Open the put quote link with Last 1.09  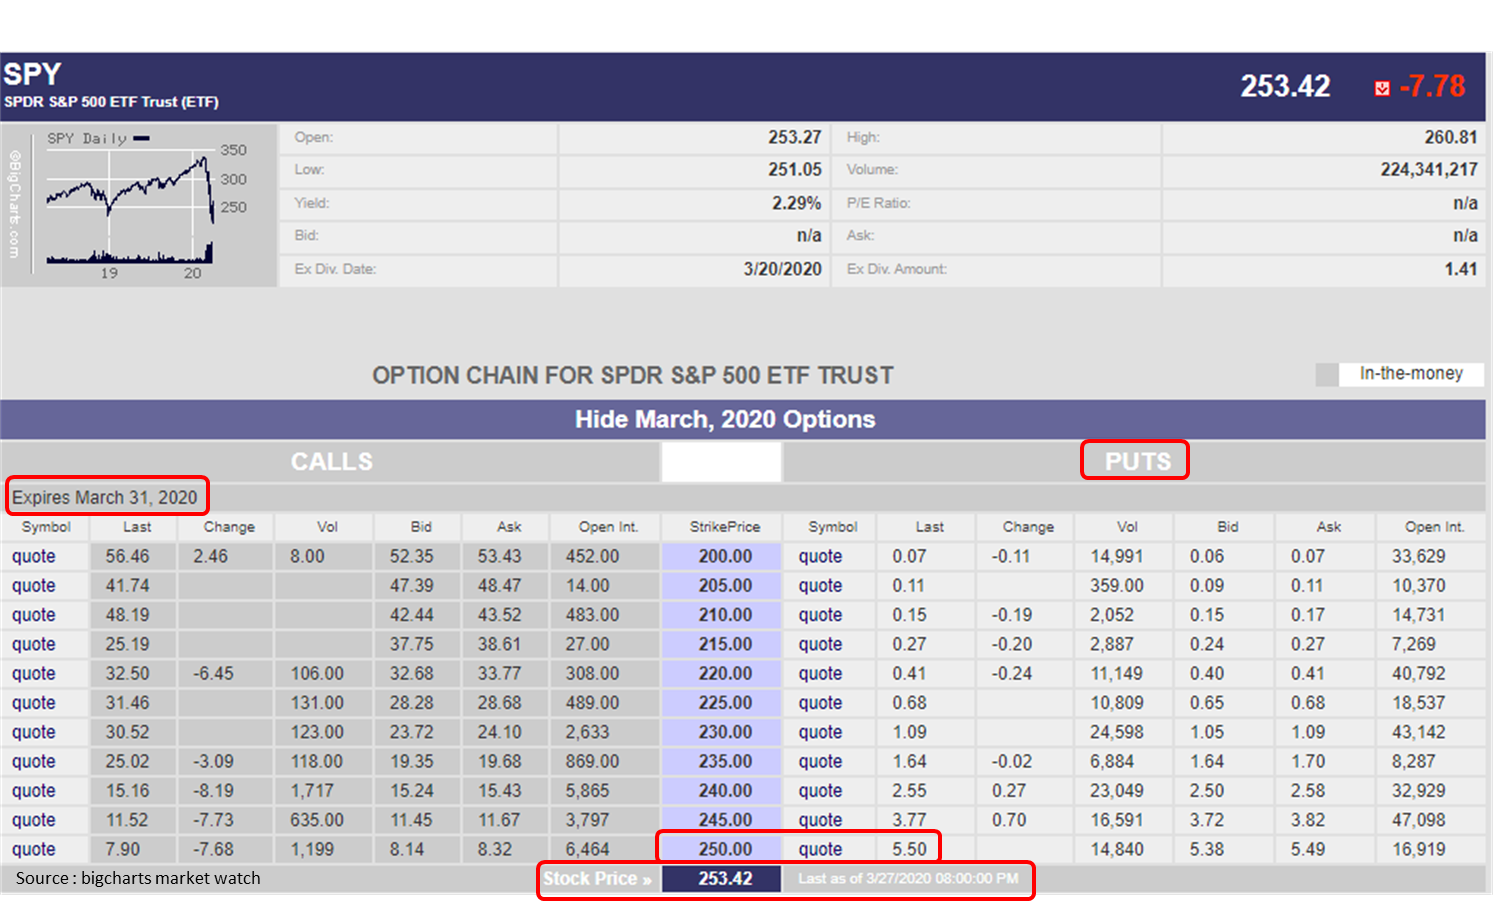pos(820,732)
